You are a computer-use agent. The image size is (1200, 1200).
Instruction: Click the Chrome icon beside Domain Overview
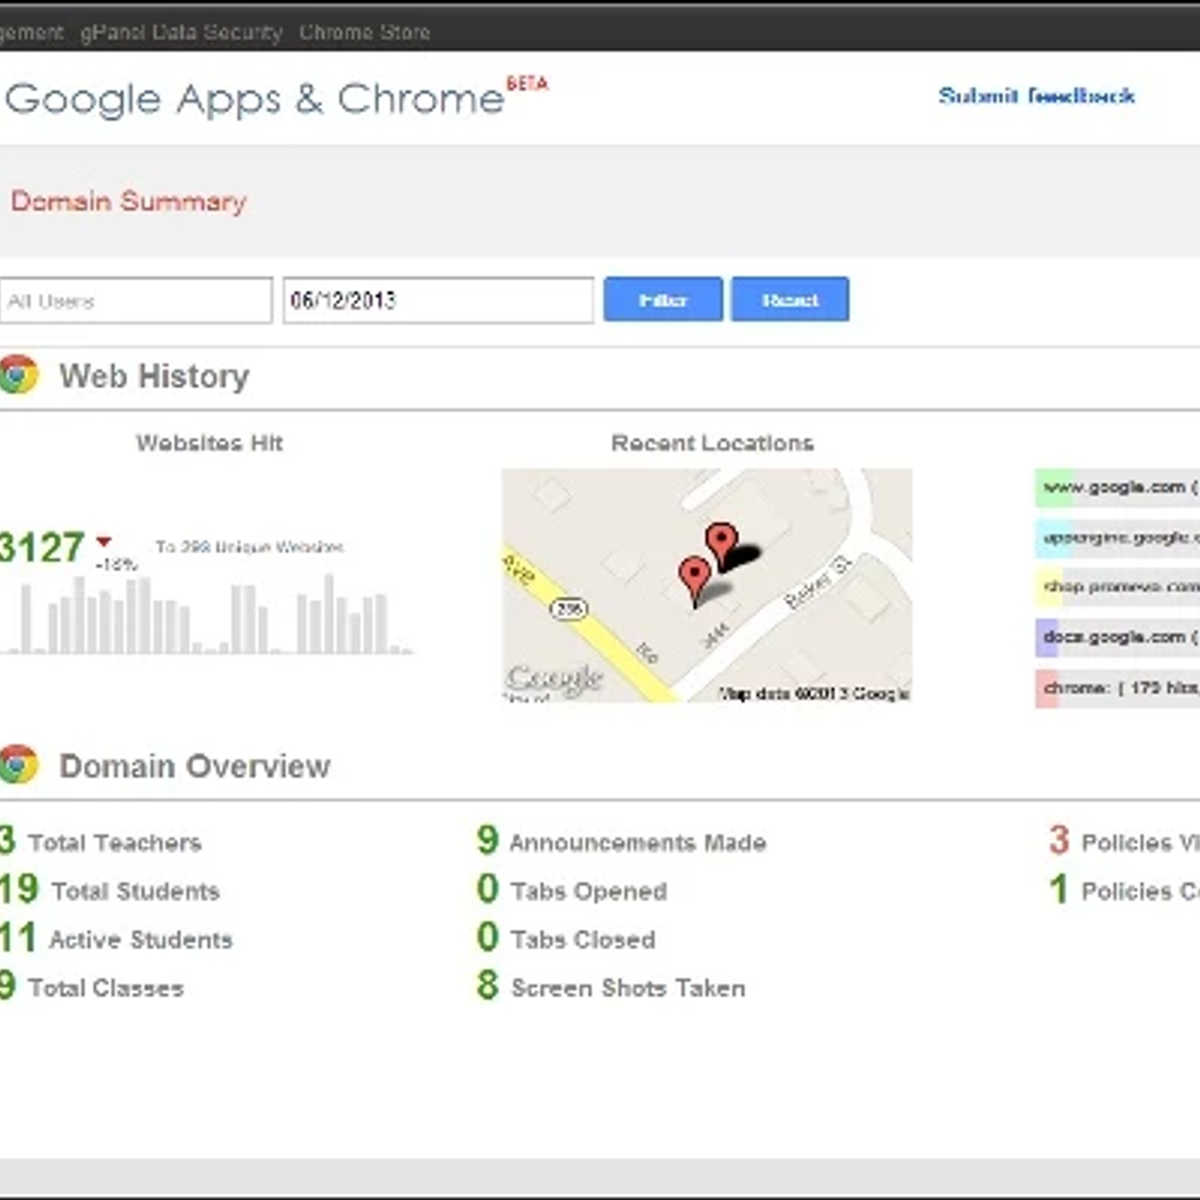pyautogui.click(x=18, y=765)
